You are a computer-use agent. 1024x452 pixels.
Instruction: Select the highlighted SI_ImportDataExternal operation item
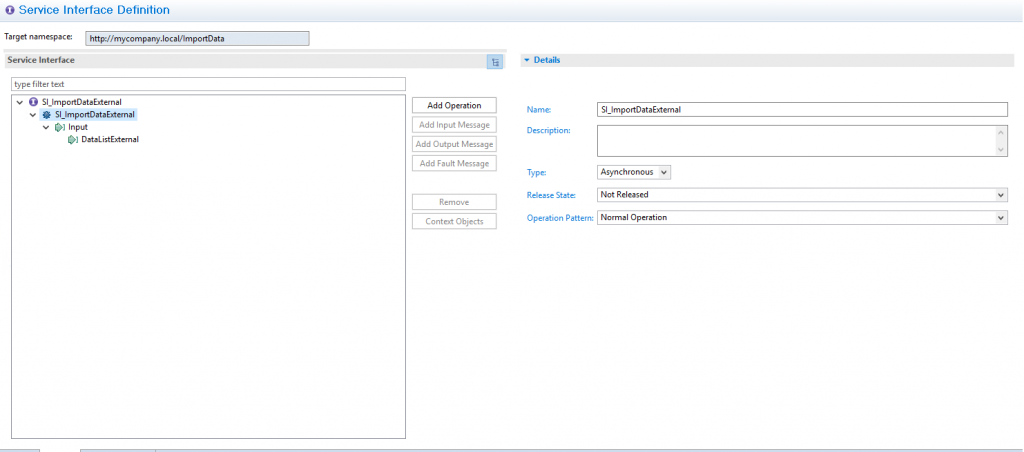[95, 115]
